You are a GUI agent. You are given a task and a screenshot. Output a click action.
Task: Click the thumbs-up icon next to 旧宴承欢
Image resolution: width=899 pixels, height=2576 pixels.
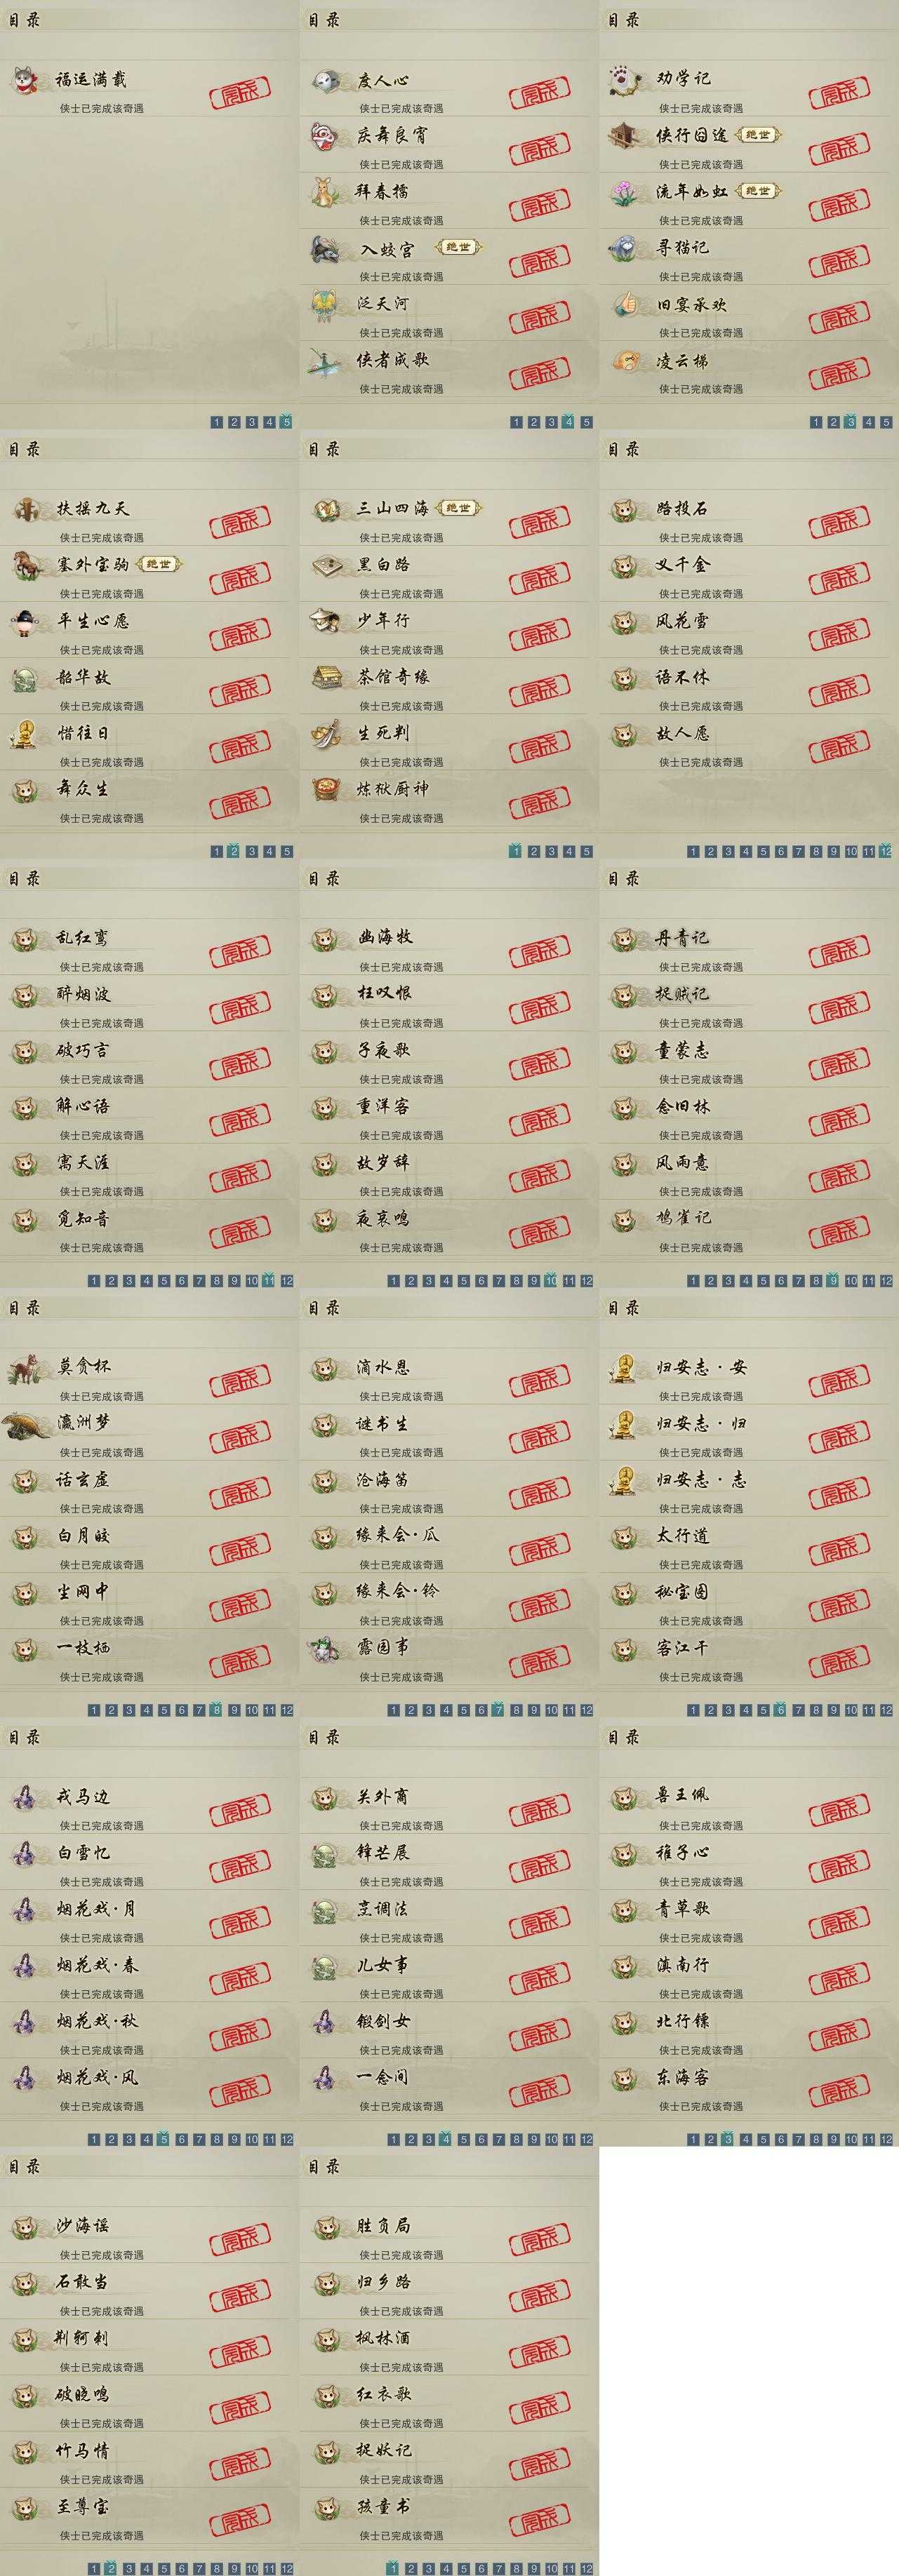[x=625, y=304]
